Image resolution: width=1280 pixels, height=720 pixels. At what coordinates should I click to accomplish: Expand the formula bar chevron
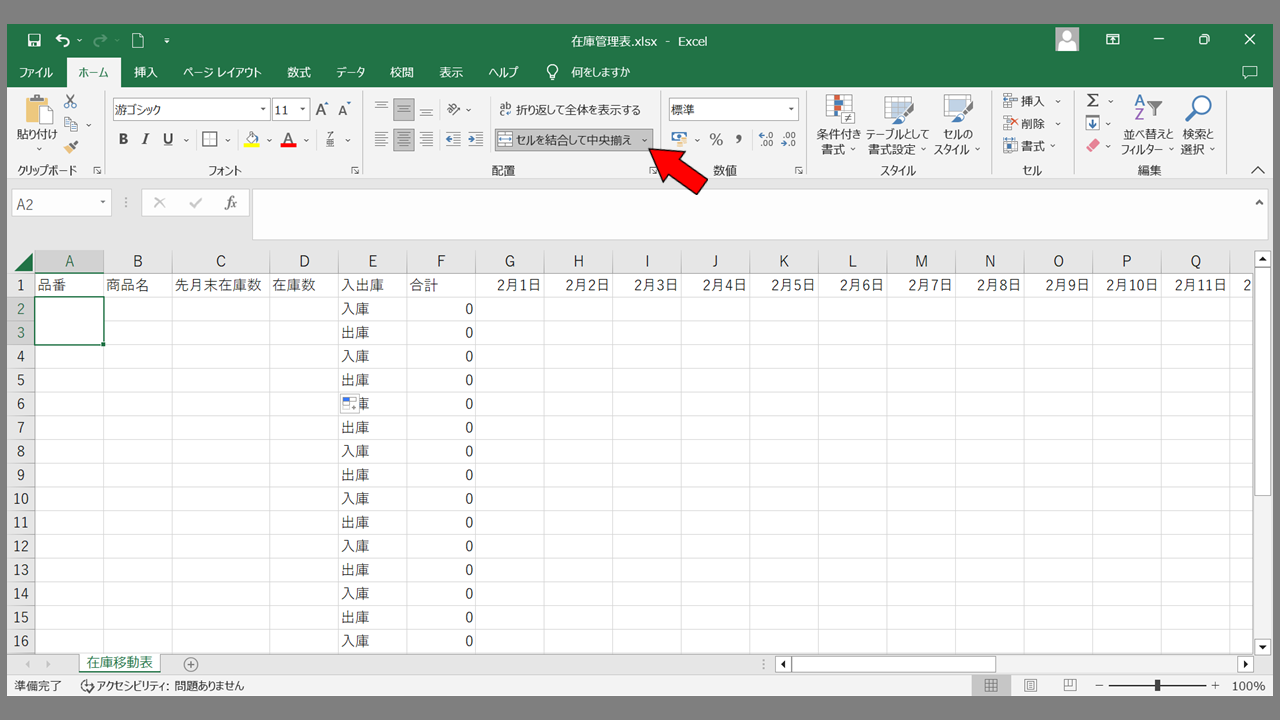coord(1260,203)
